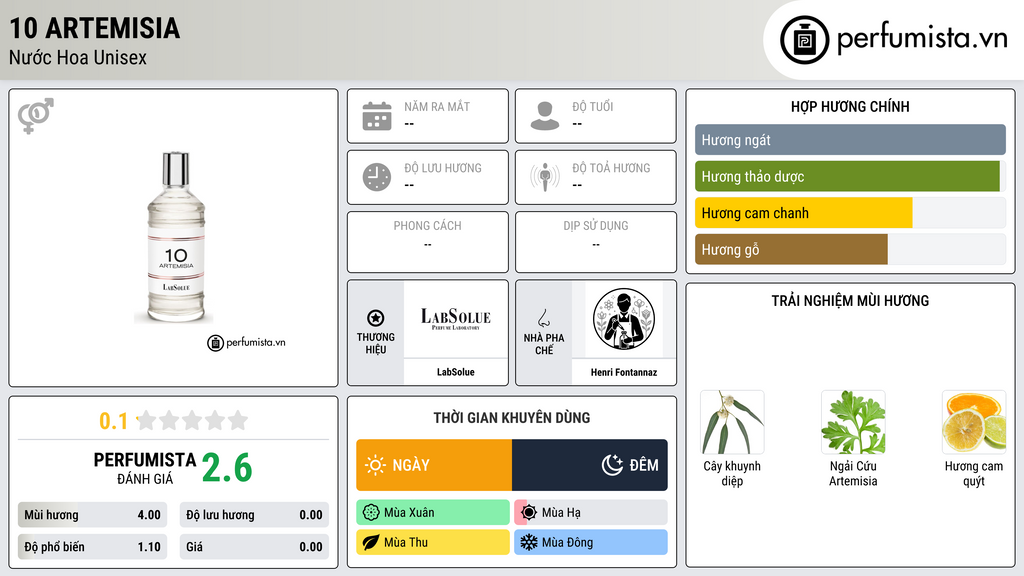Screen dimensions: 1024x576
Task: Select the Mùa Đông season bar
Action: coord(591,542)
